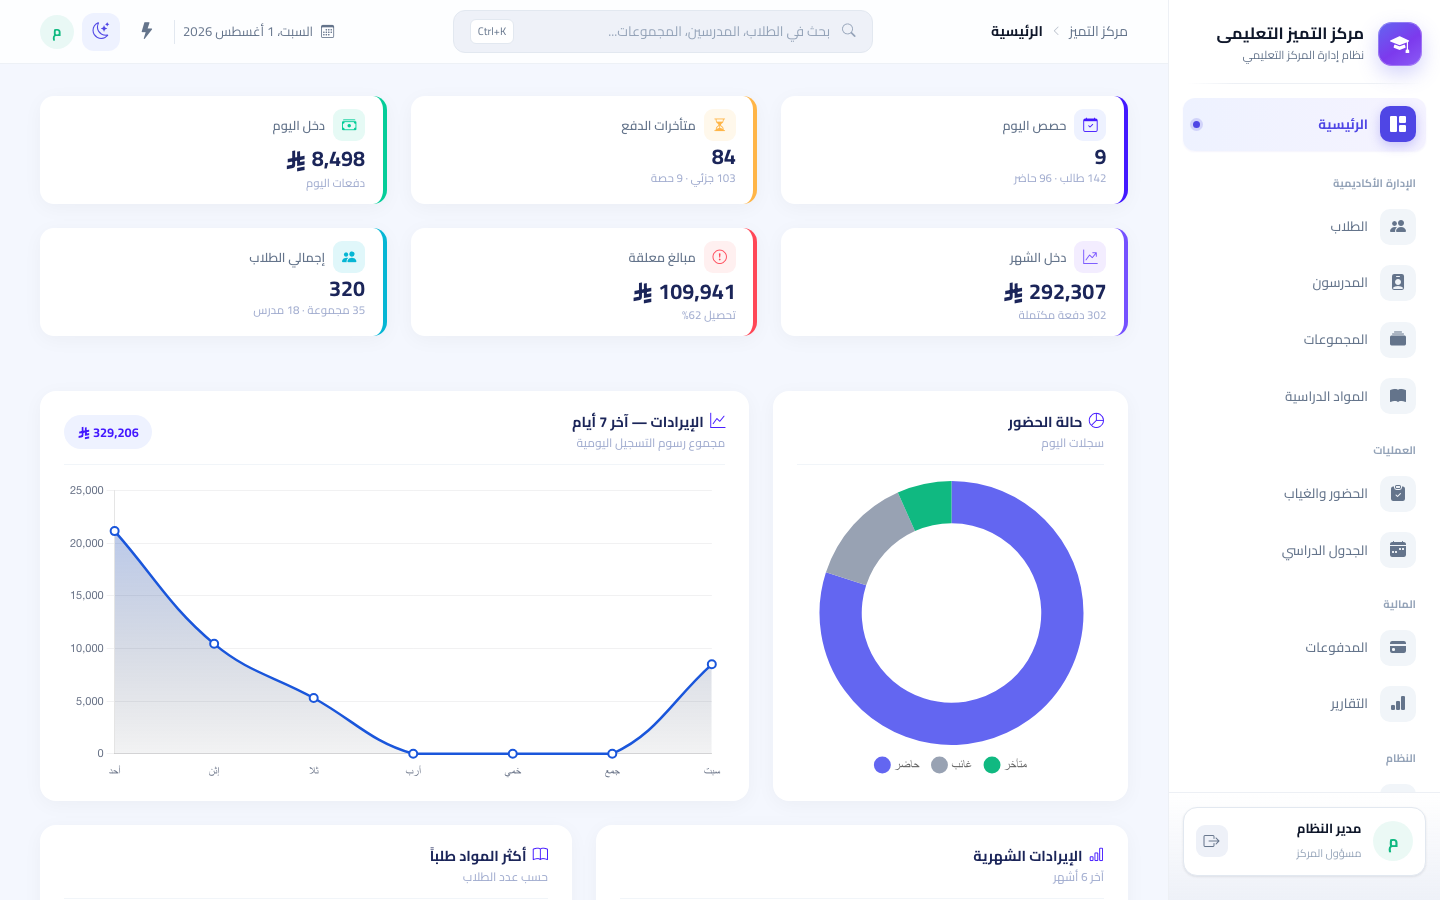1440x900 pixels.
Task: Click the logout icon in the مدير النظام card
Action: tap(1212, 841)
